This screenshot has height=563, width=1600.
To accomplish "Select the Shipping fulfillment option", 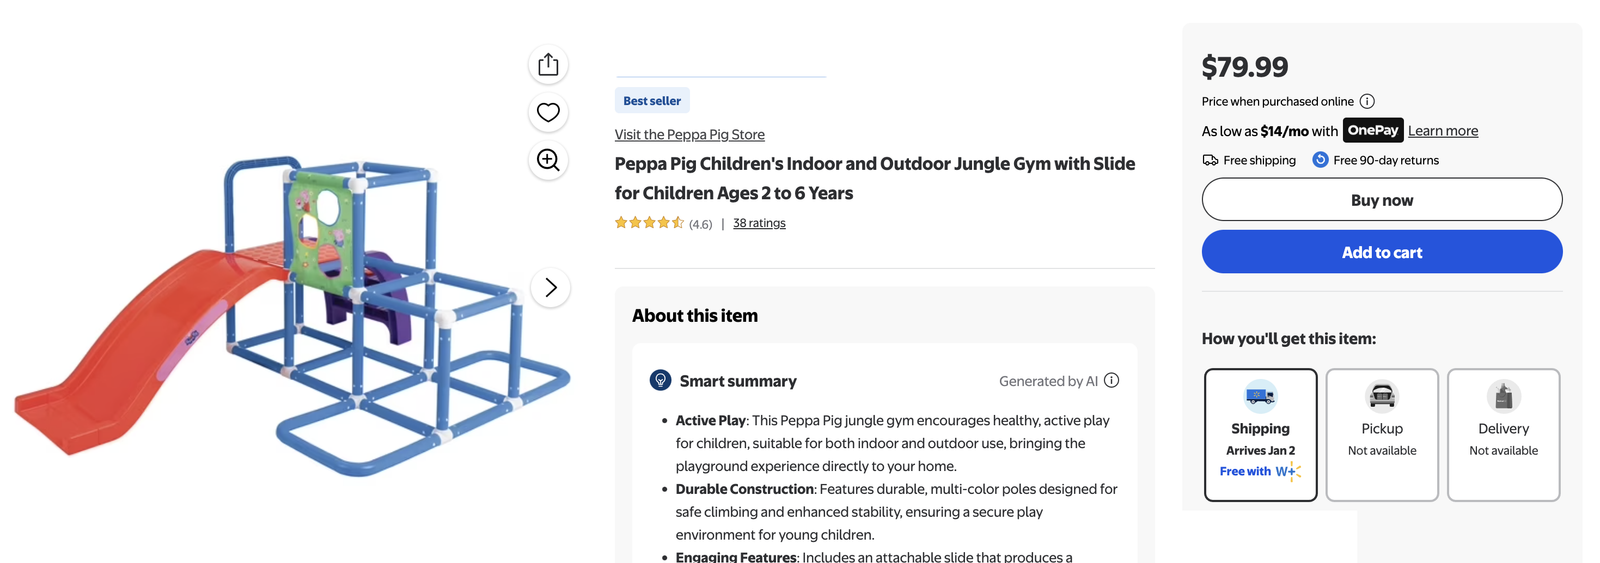I will (x=1260, y=435).
